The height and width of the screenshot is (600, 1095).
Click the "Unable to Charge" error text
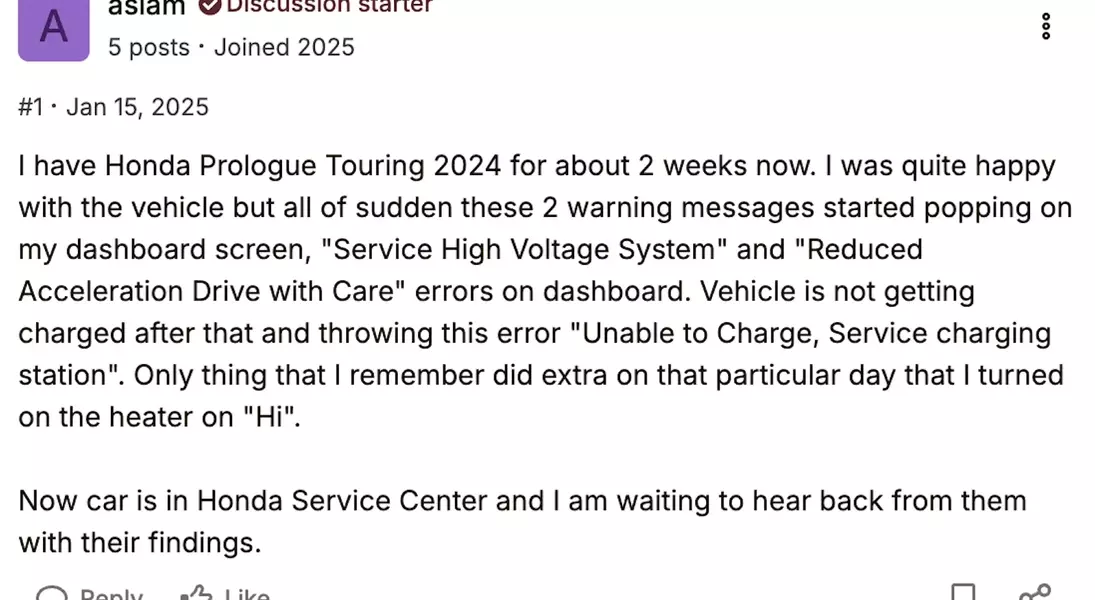pyautogui.click(x=695, y=334)
